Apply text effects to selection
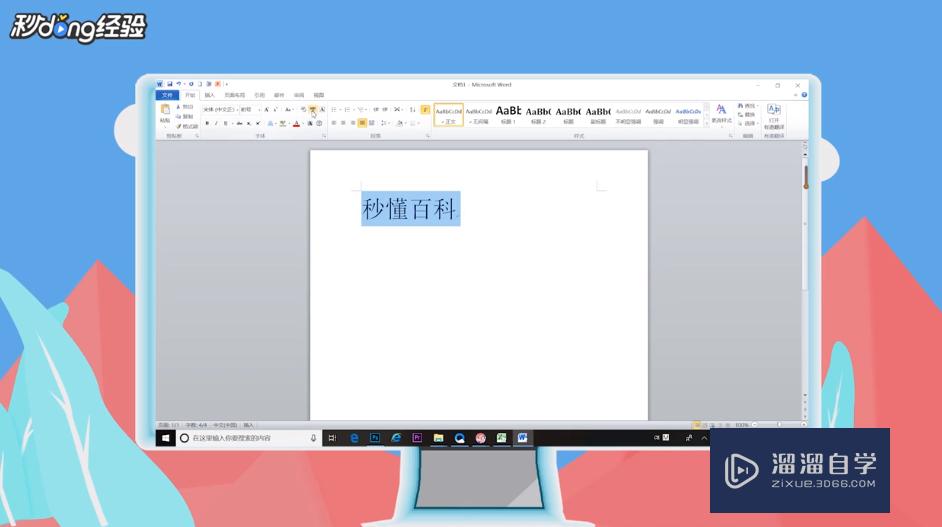This screenshot has width=942, height=527. click(x=272, y=123)
